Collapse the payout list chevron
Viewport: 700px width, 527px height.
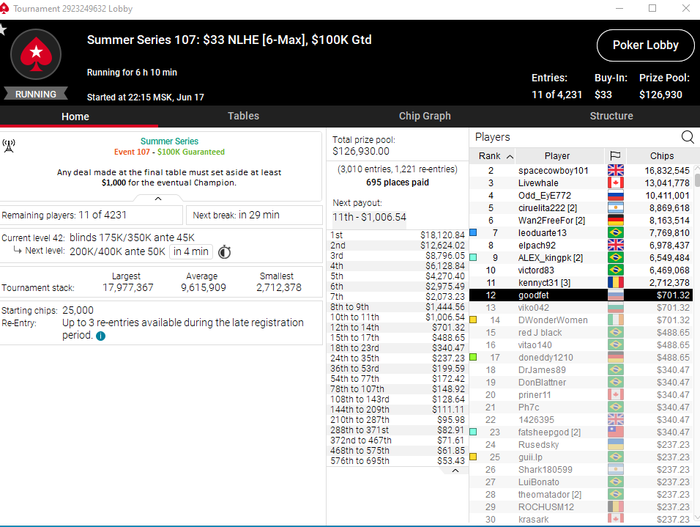click(x=455, y=471)
